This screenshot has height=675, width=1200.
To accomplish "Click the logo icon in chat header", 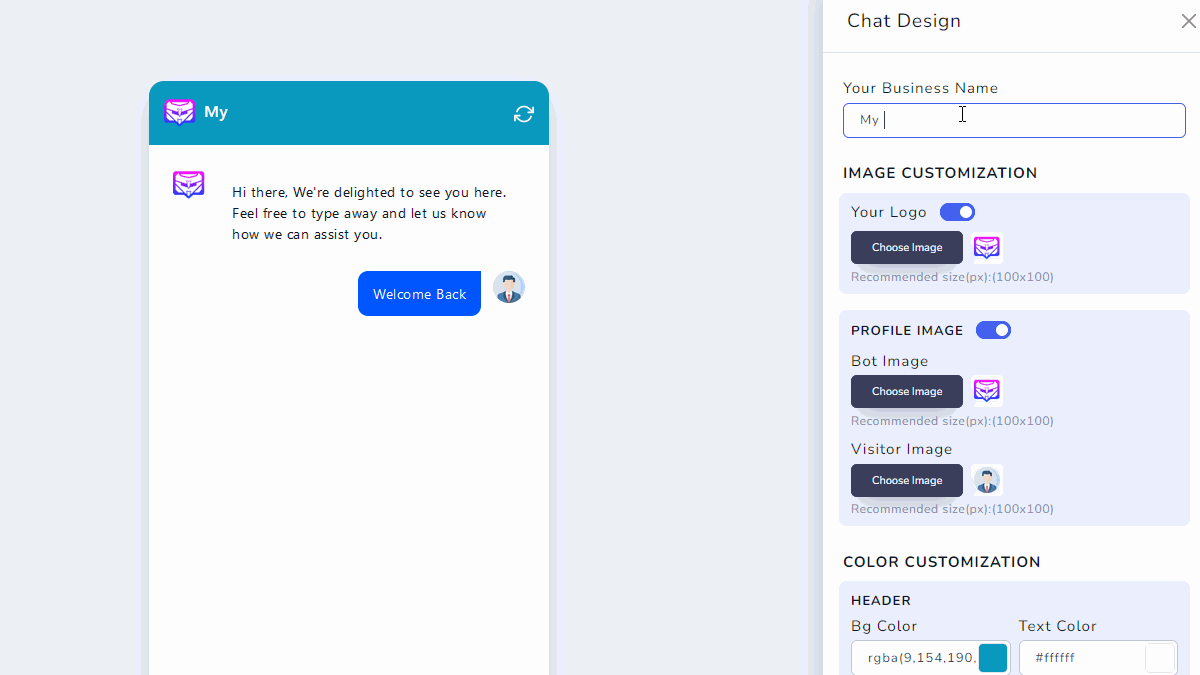I will [x=179, y=112].
